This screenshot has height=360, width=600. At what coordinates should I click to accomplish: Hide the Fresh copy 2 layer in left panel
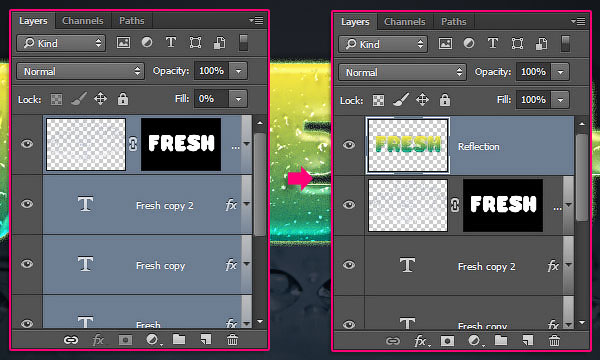pos(27,204)
